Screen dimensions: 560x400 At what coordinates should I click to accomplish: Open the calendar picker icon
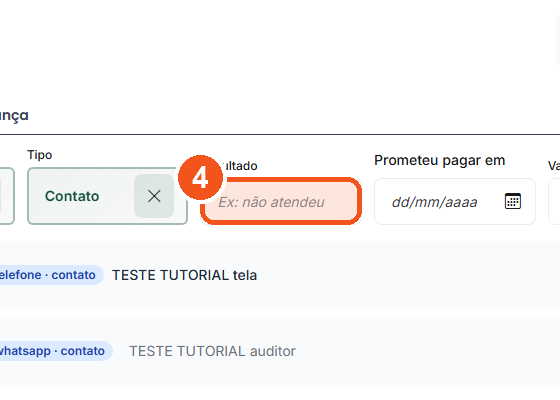click(x=513, y=201)
